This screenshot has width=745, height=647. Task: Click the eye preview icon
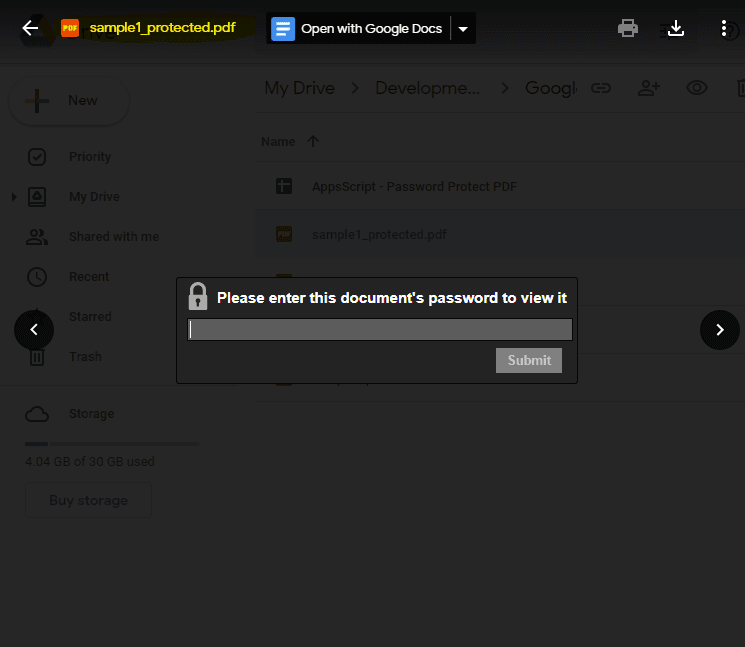point(697,88)
